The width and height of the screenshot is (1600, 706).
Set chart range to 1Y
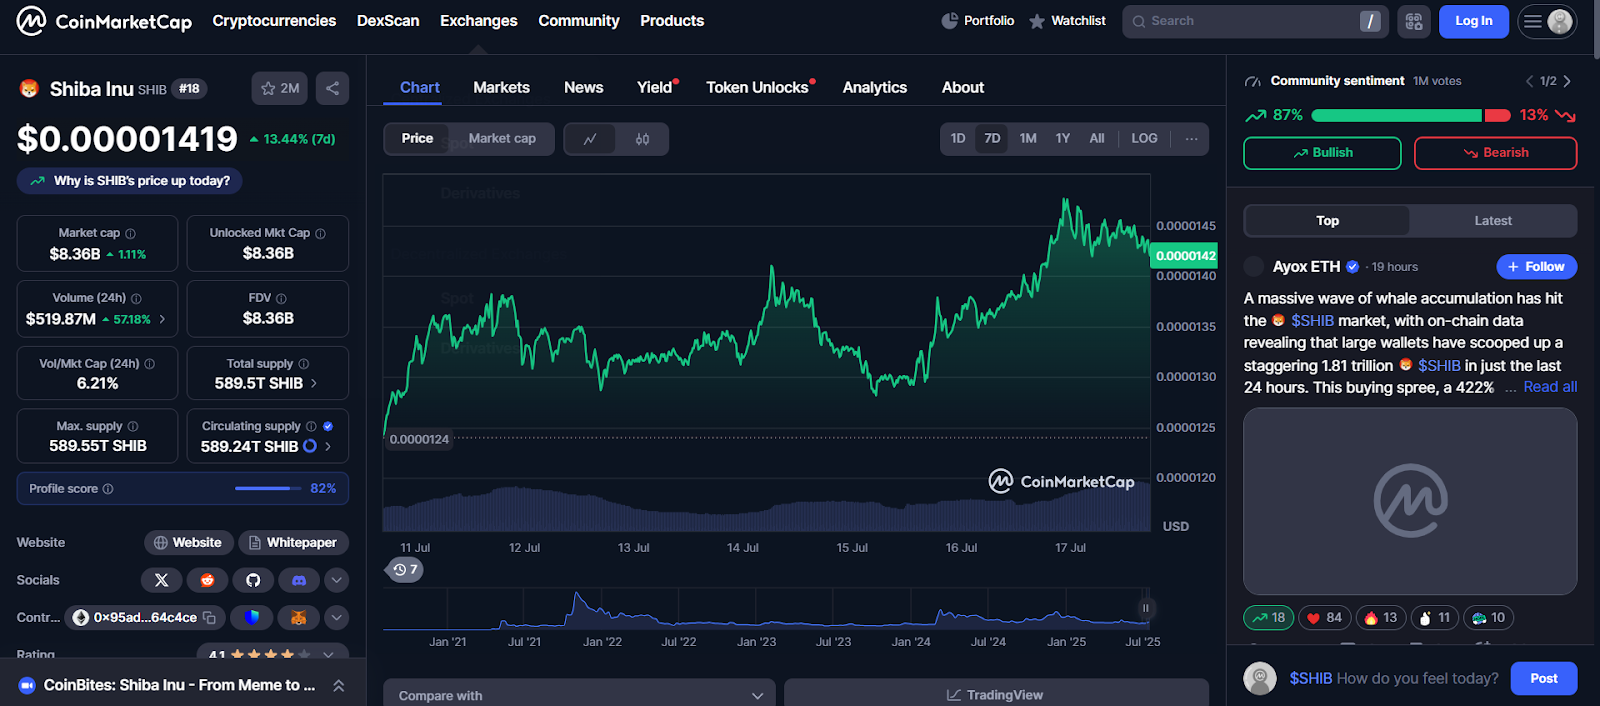pos(1063,139)
